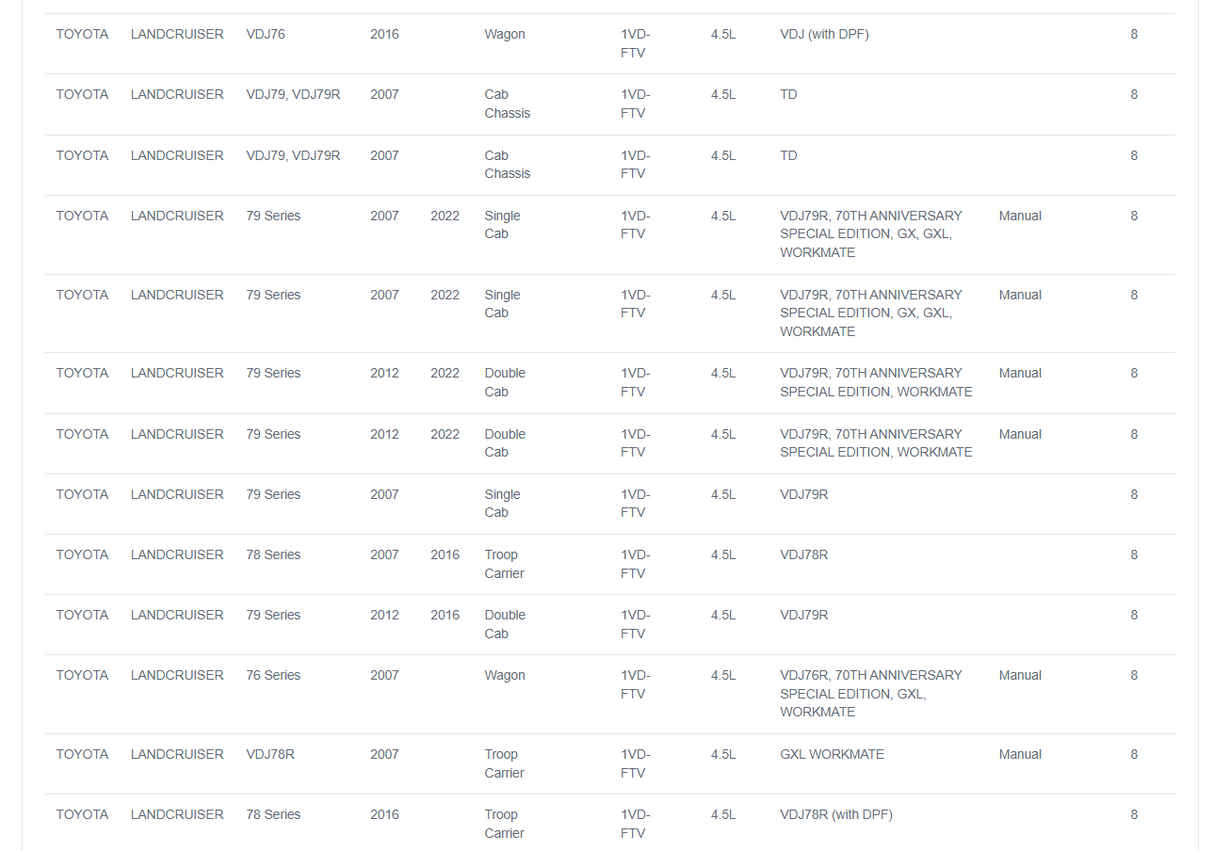Click "Manual" in the 76 Series row
The height and width of the screenshot is (851, 1214).
(1020, 675)
